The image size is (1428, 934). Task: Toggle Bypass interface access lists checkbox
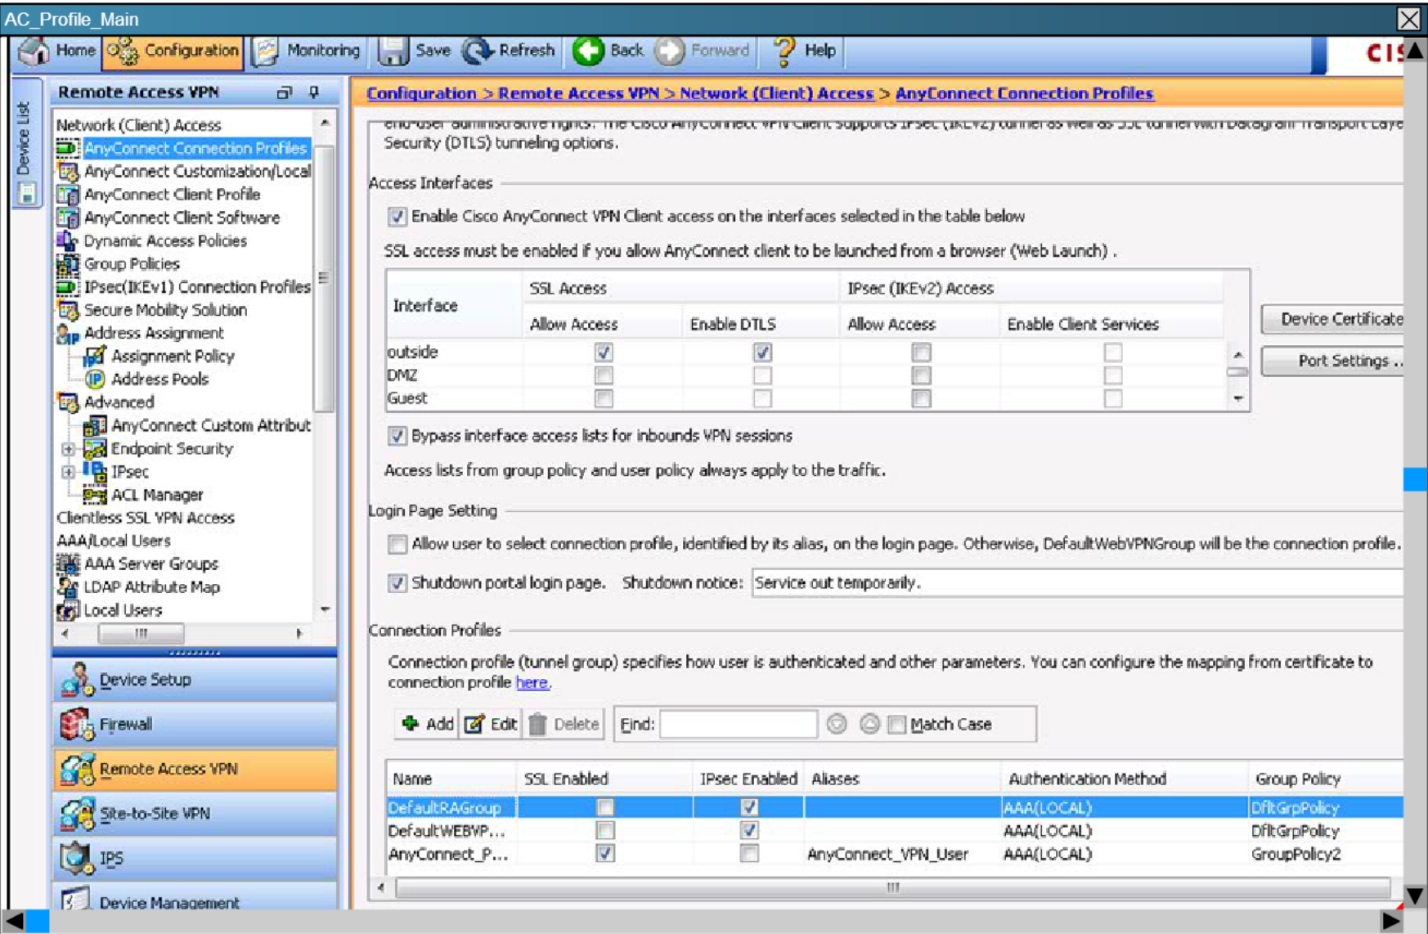pyautogui.click(x=398, y=436)
